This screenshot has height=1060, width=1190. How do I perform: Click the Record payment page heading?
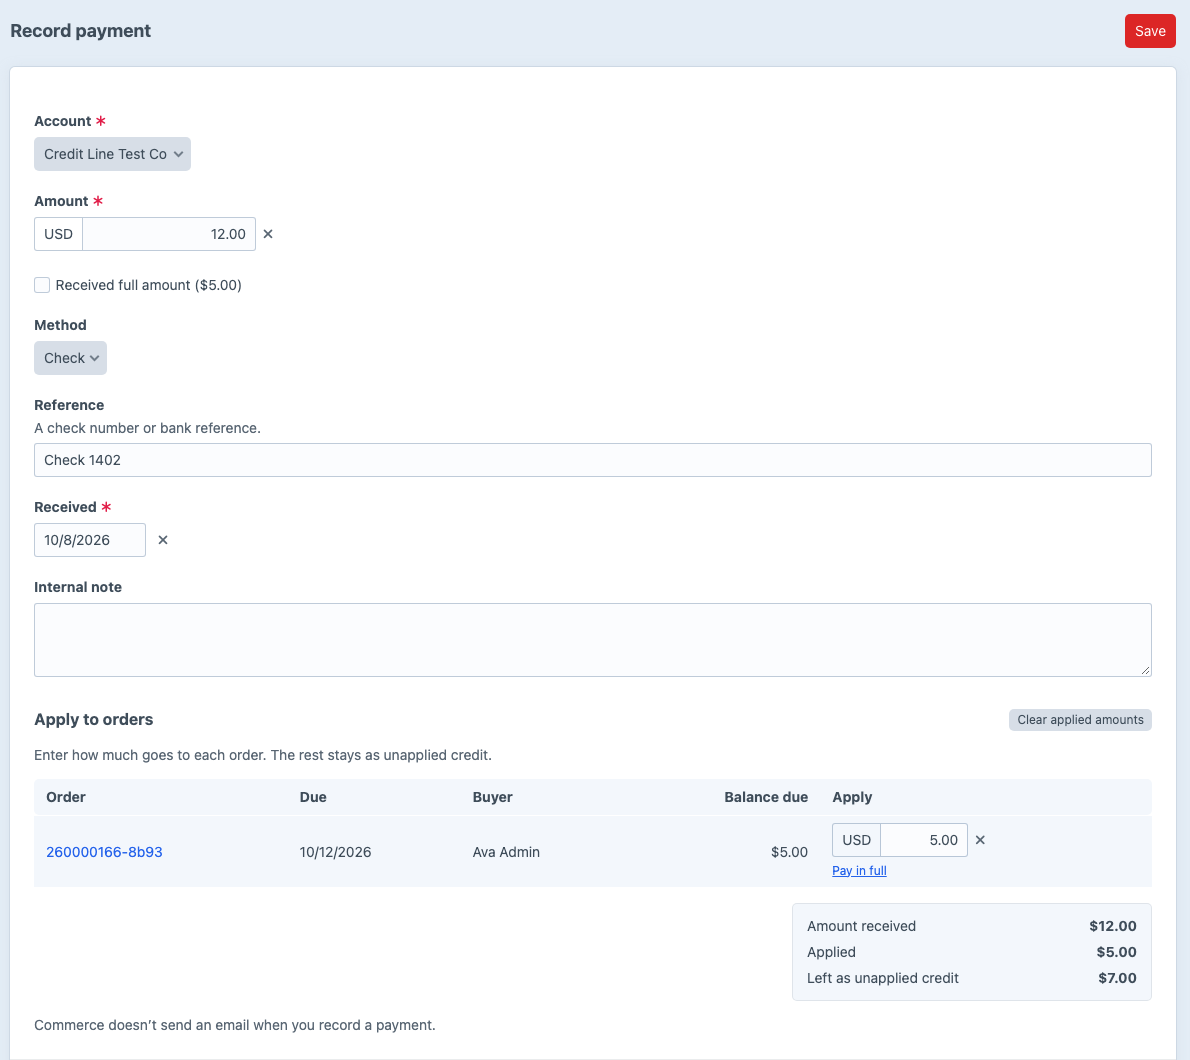(x=80, y=31)
